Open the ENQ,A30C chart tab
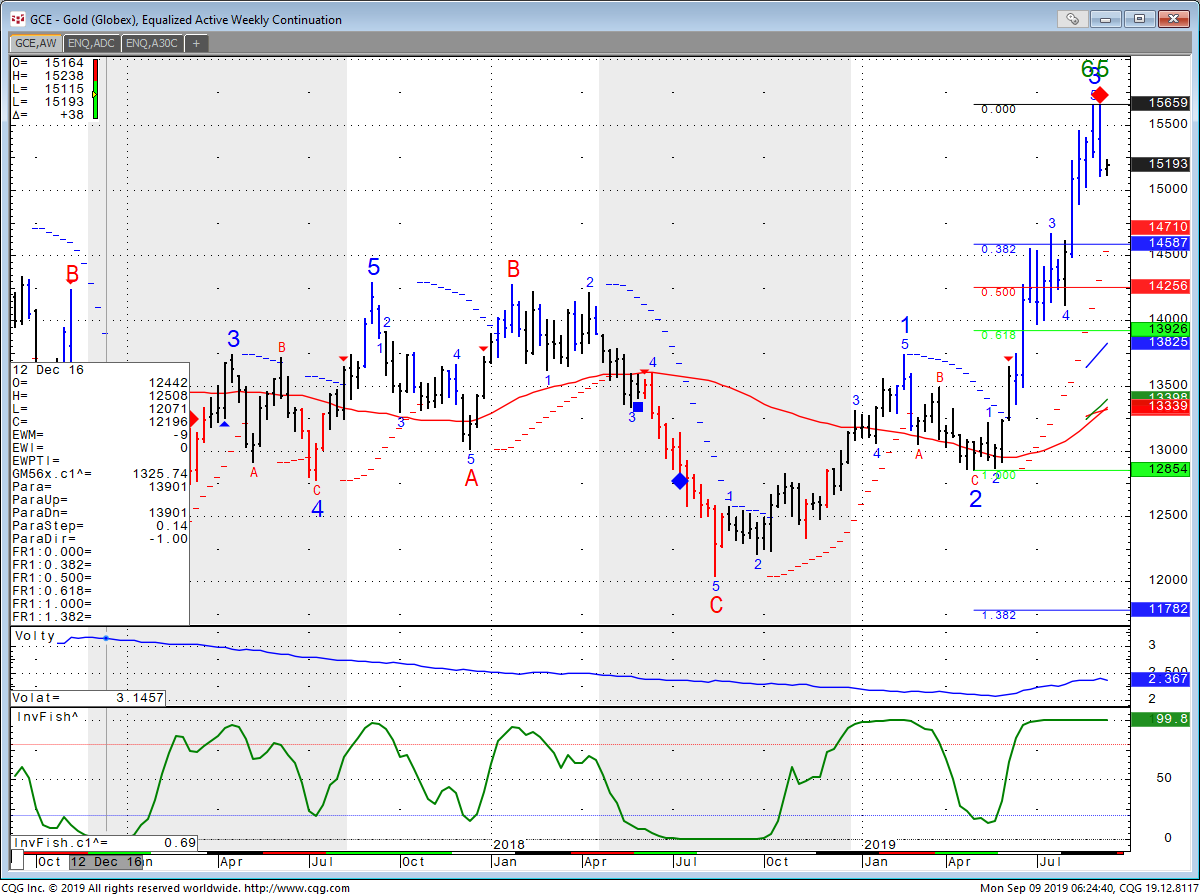This screenshot has width=1200, height=896. tap(151, 43)
